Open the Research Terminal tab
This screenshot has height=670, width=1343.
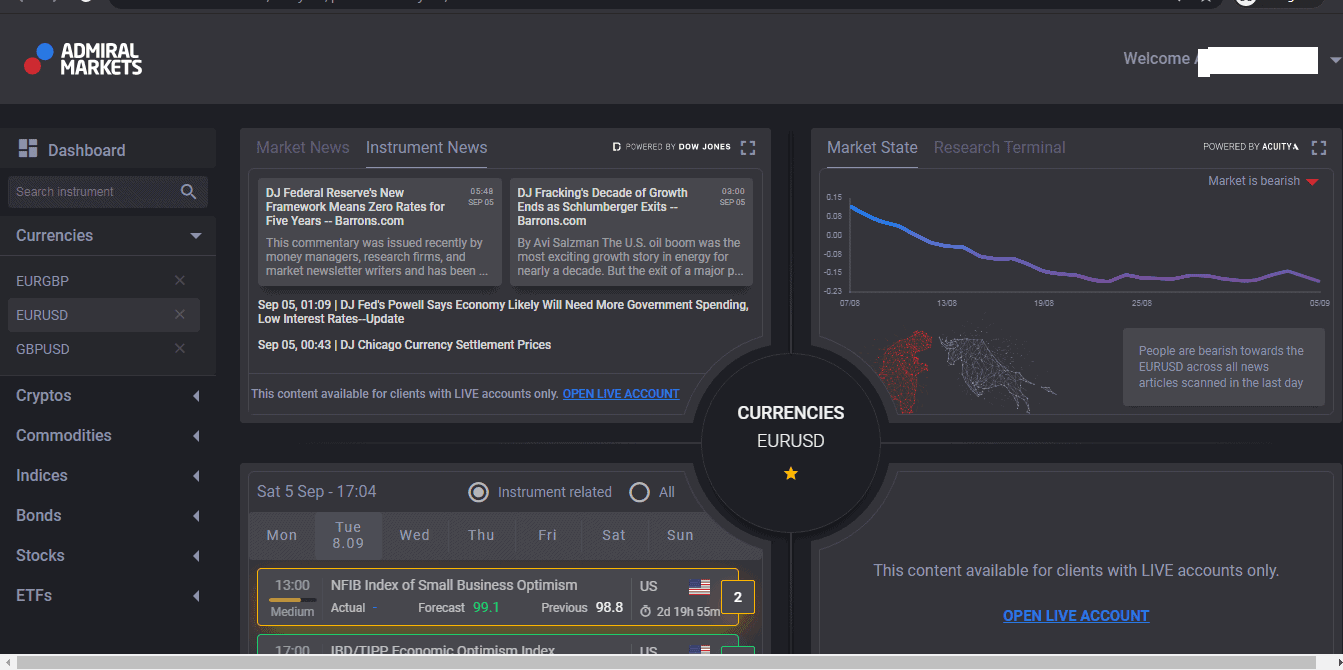(999, 147)
